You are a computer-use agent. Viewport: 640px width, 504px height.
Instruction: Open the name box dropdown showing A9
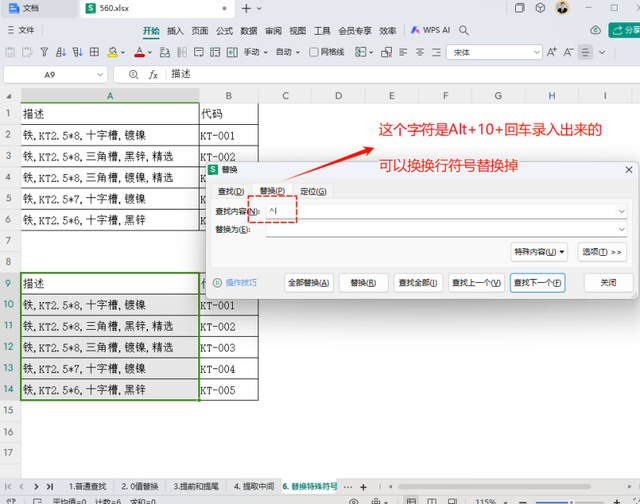click(x=100, y=75)
